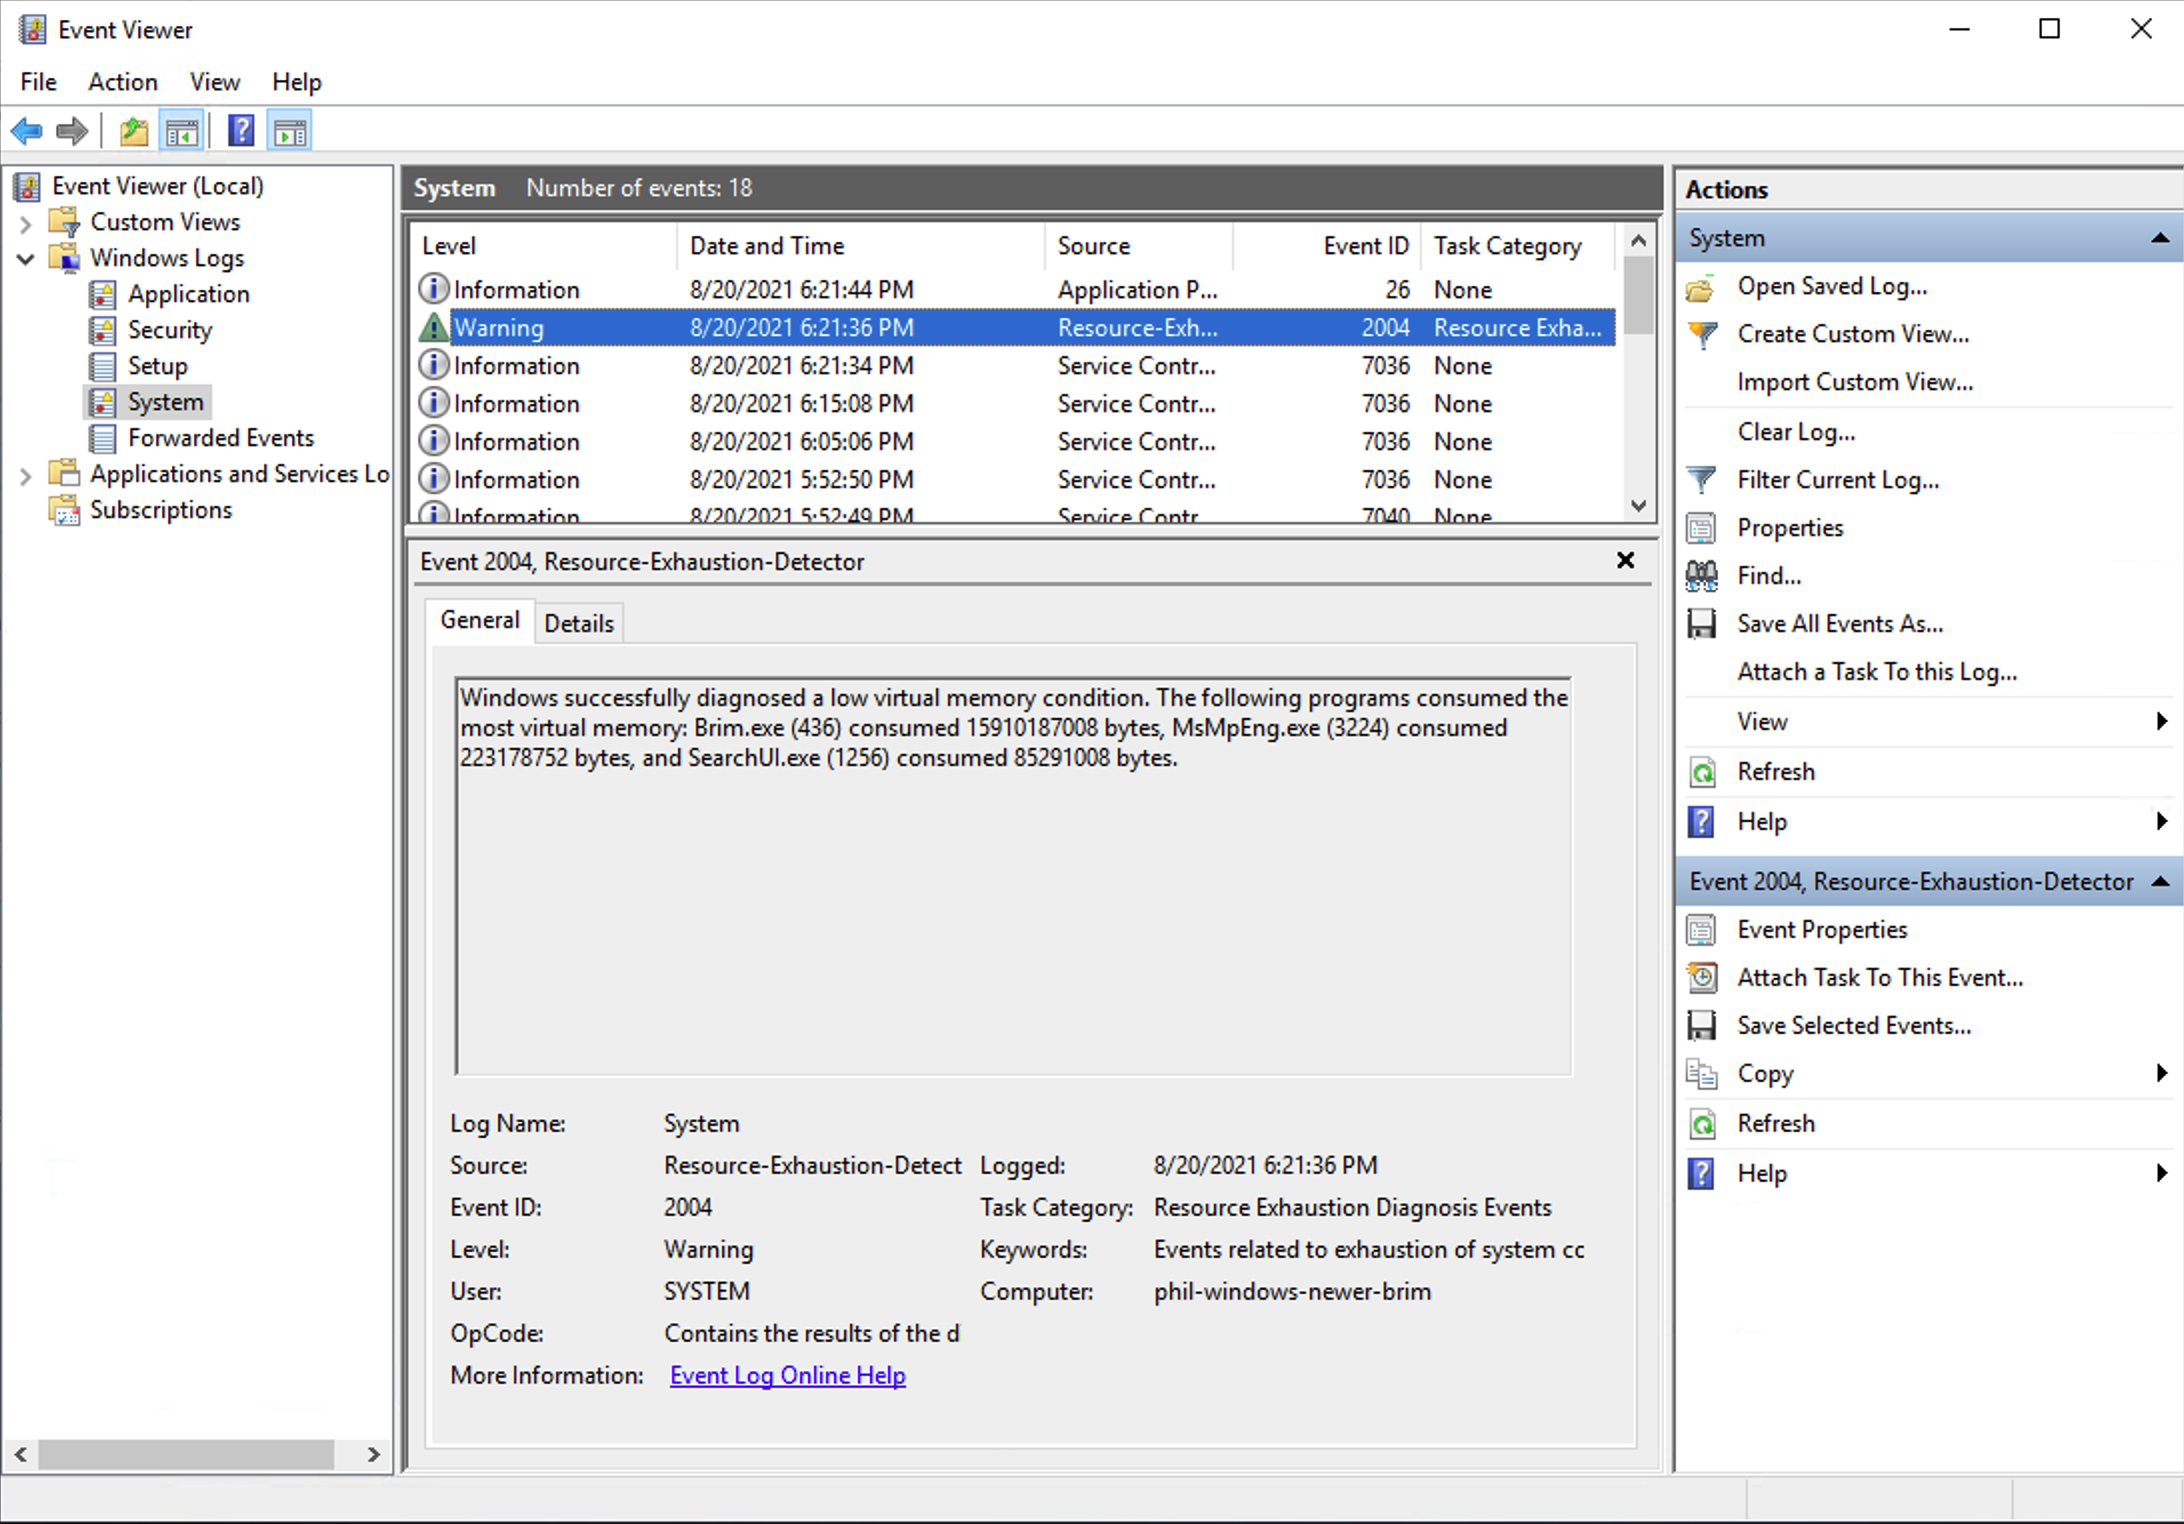2184x1524 pixels.
Task: Open the Event Log Online Help link
Action: (x=787, y=1375)
